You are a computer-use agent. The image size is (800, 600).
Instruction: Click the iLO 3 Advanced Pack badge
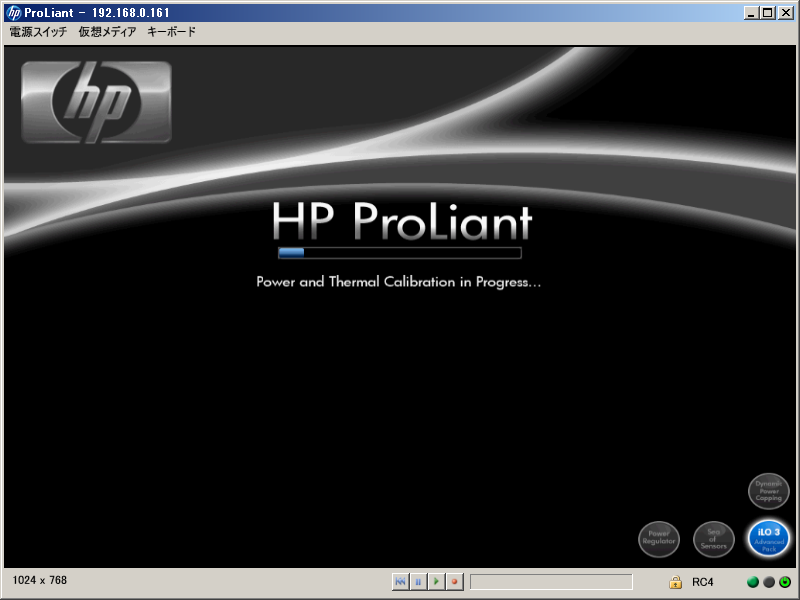(x=768, y=539)
